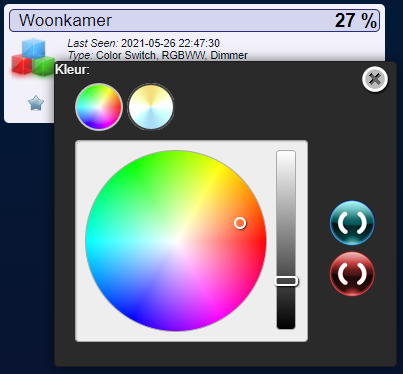Click white center of the color wheel
403x374 pixels.
coord(176,241)
